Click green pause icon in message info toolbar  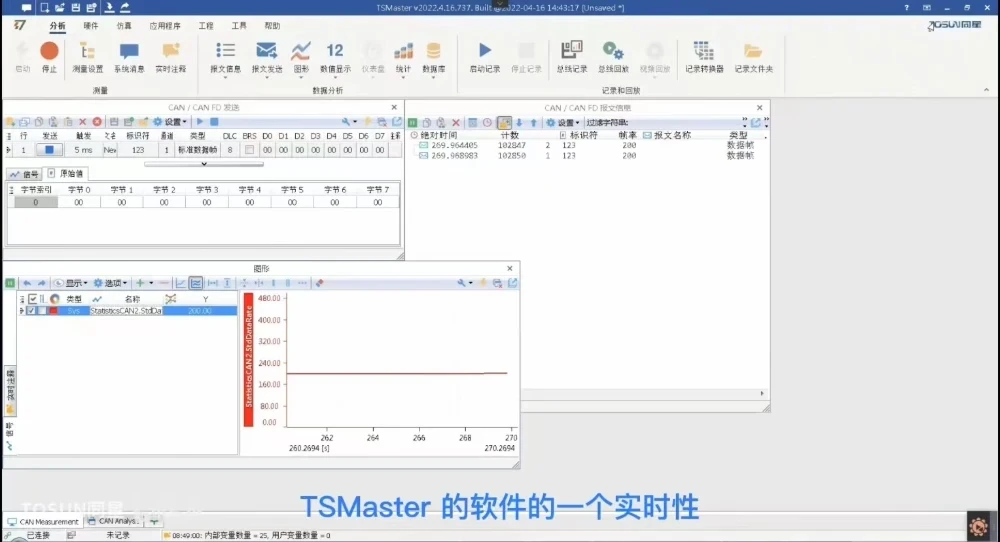click(x=413, y=122)
